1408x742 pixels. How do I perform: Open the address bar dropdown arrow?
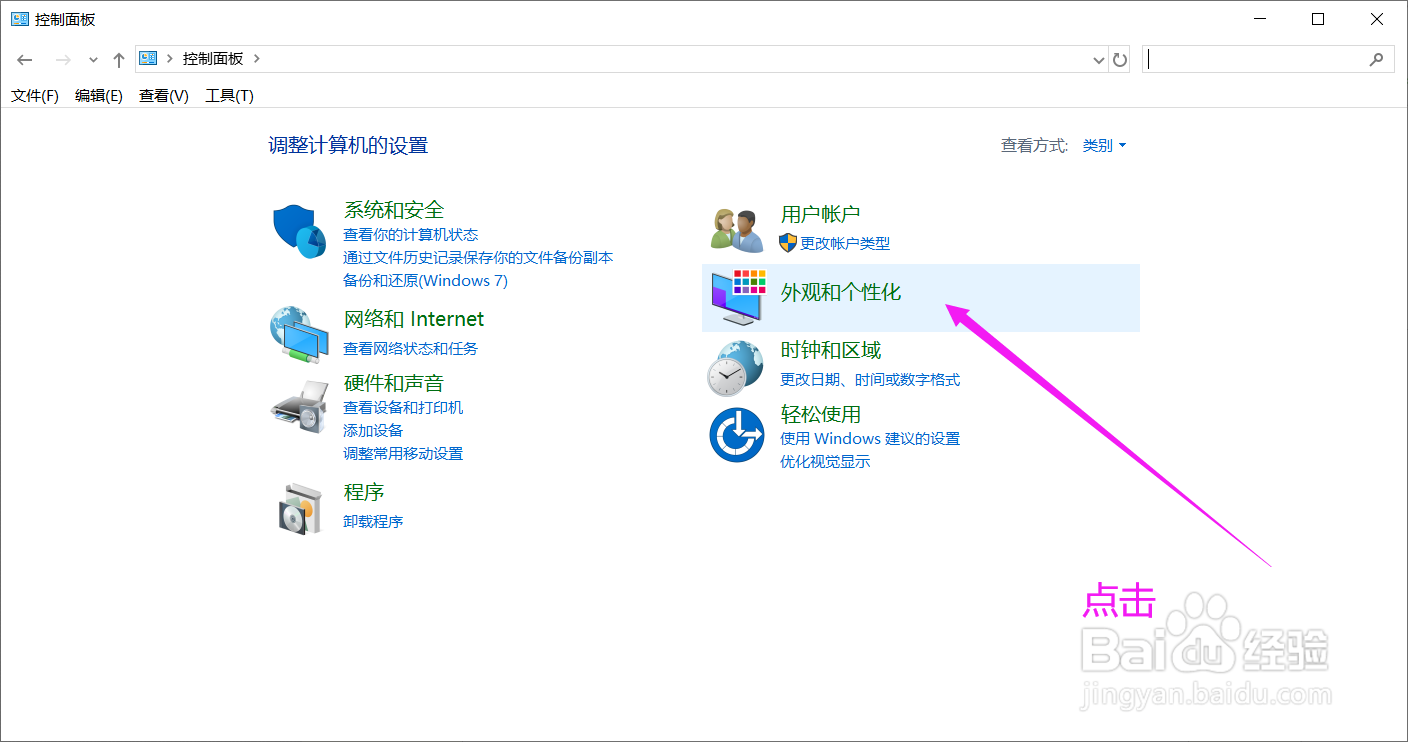(x=1098, y=59)
